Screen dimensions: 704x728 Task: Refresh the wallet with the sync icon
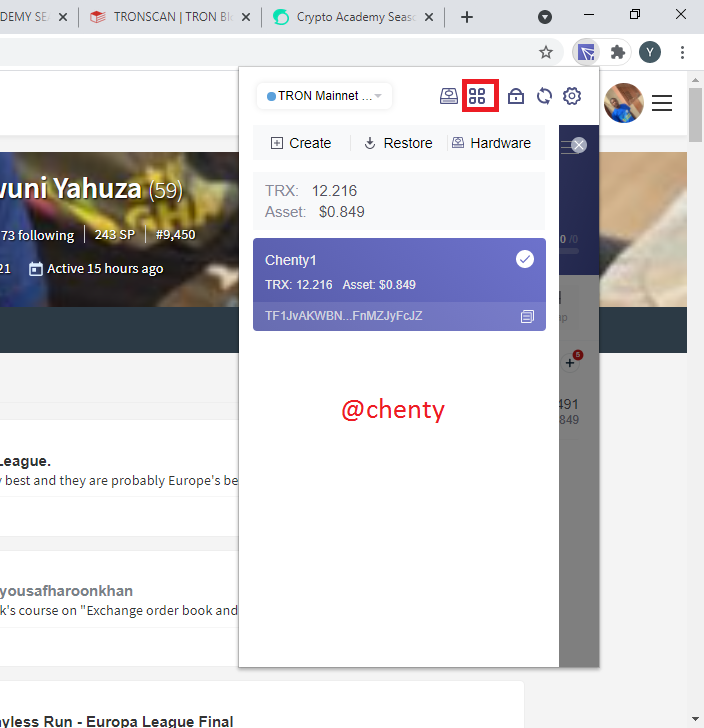544,96
